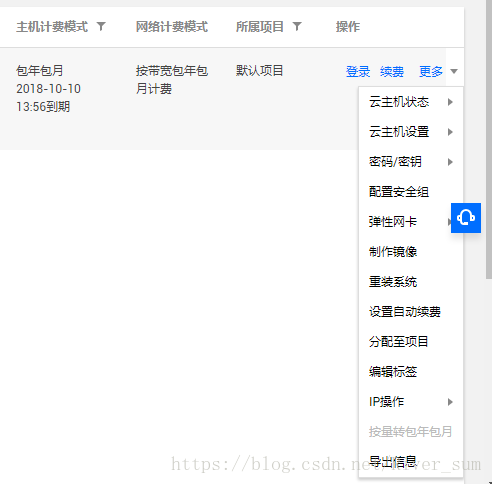Choose 重装系统 menu item
The width and height of the screenshot is (492, 484).
pyautogui.click(x=411, y=282)
